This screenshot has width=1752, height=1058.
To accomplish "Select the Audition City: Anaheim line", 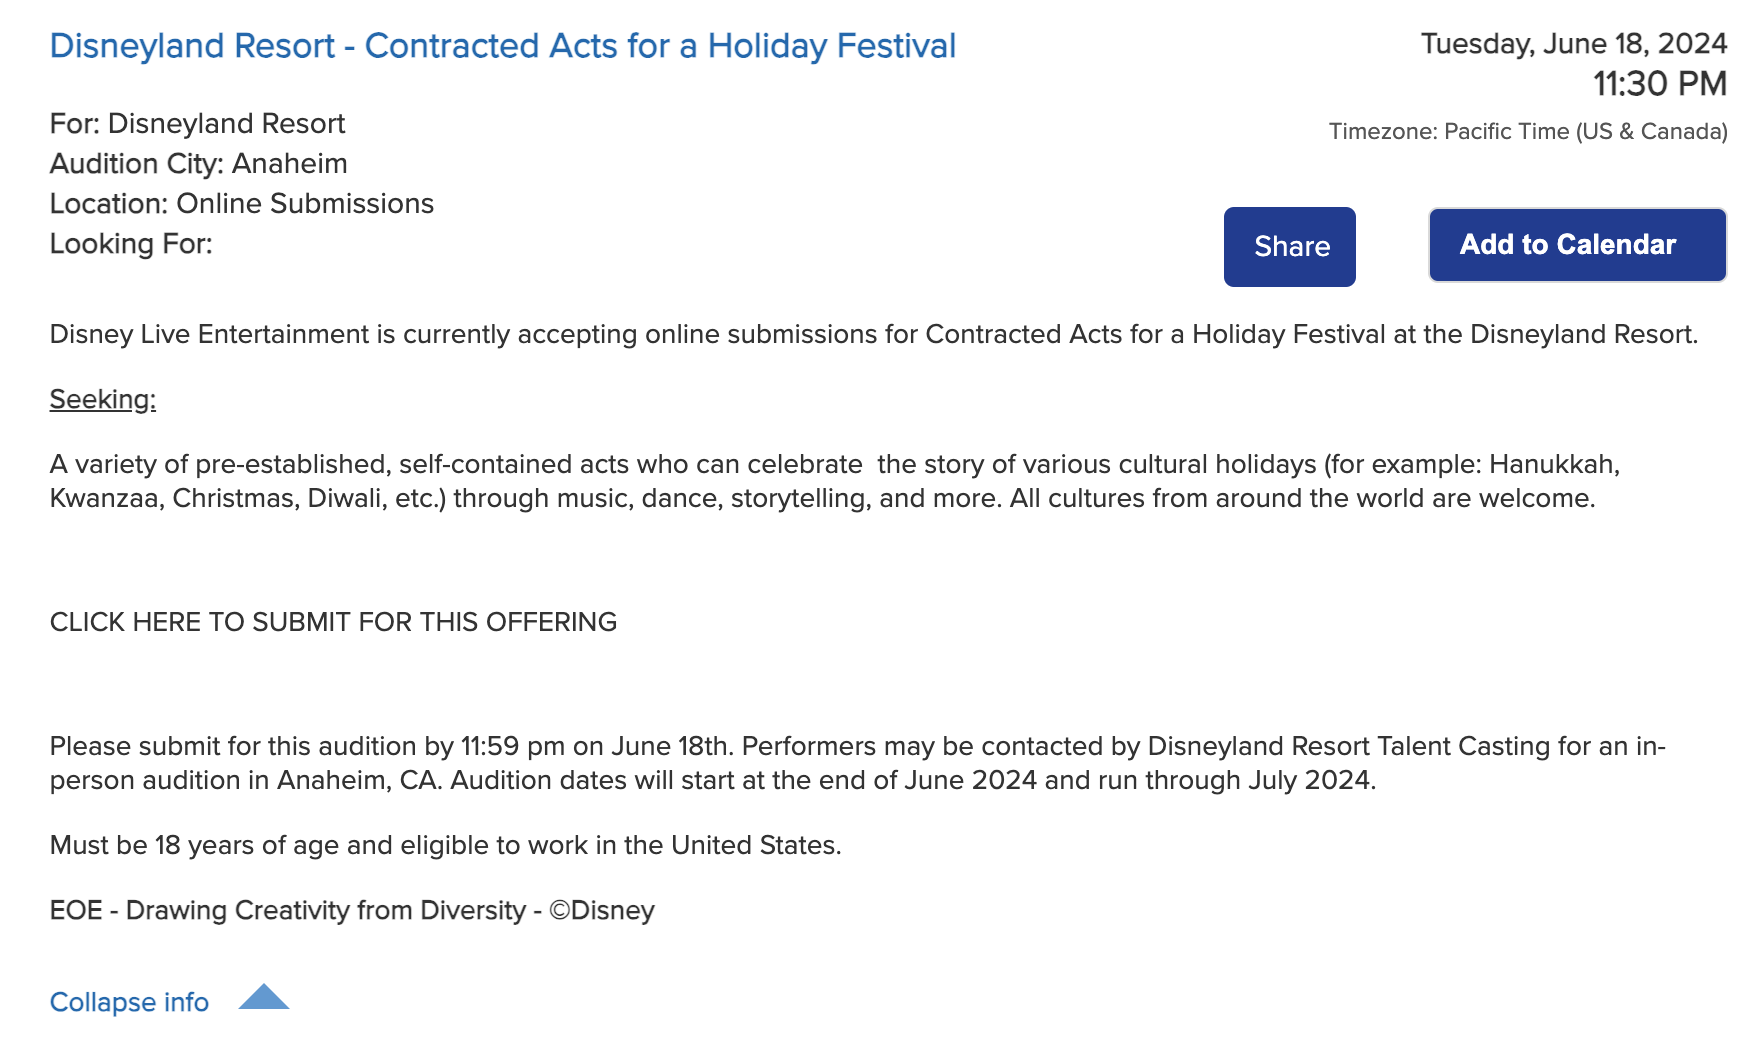I will [198, 164].
